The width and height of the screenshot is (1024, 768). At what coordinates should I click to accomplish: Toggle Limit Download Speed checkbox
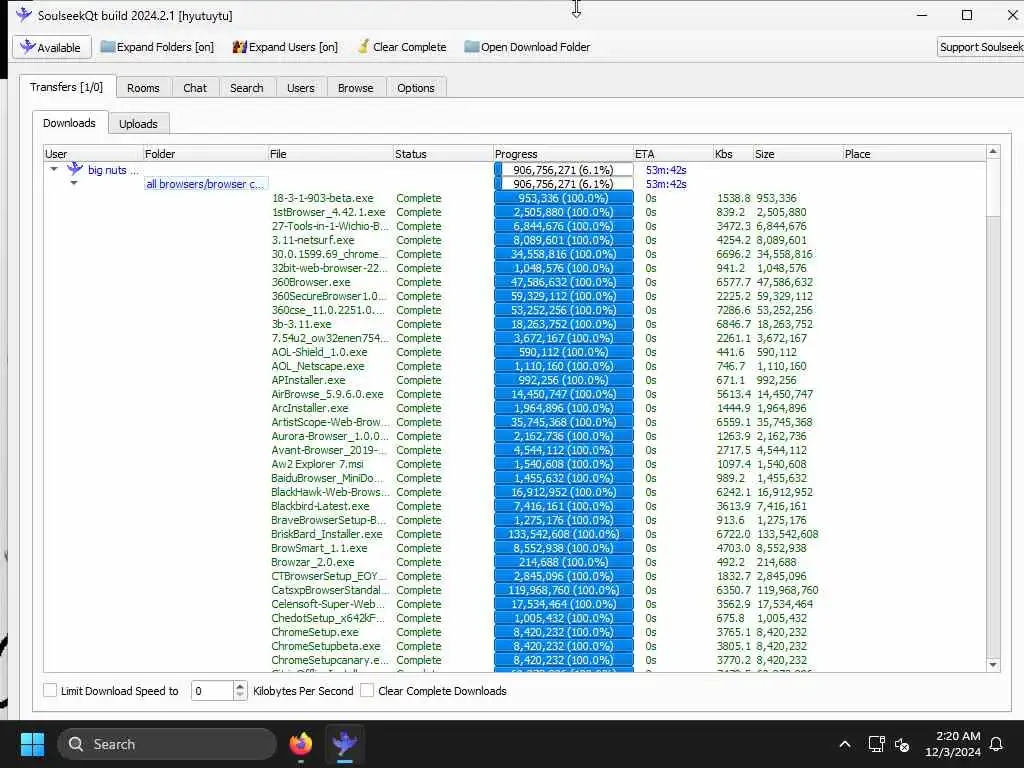click(x=50, y=690)
